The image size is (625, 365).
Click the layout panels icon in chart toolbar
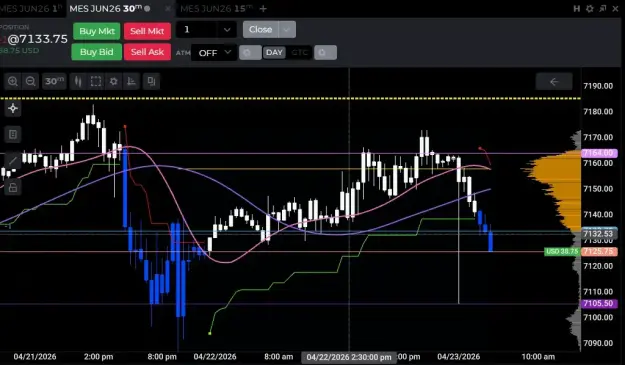[151, 81]
